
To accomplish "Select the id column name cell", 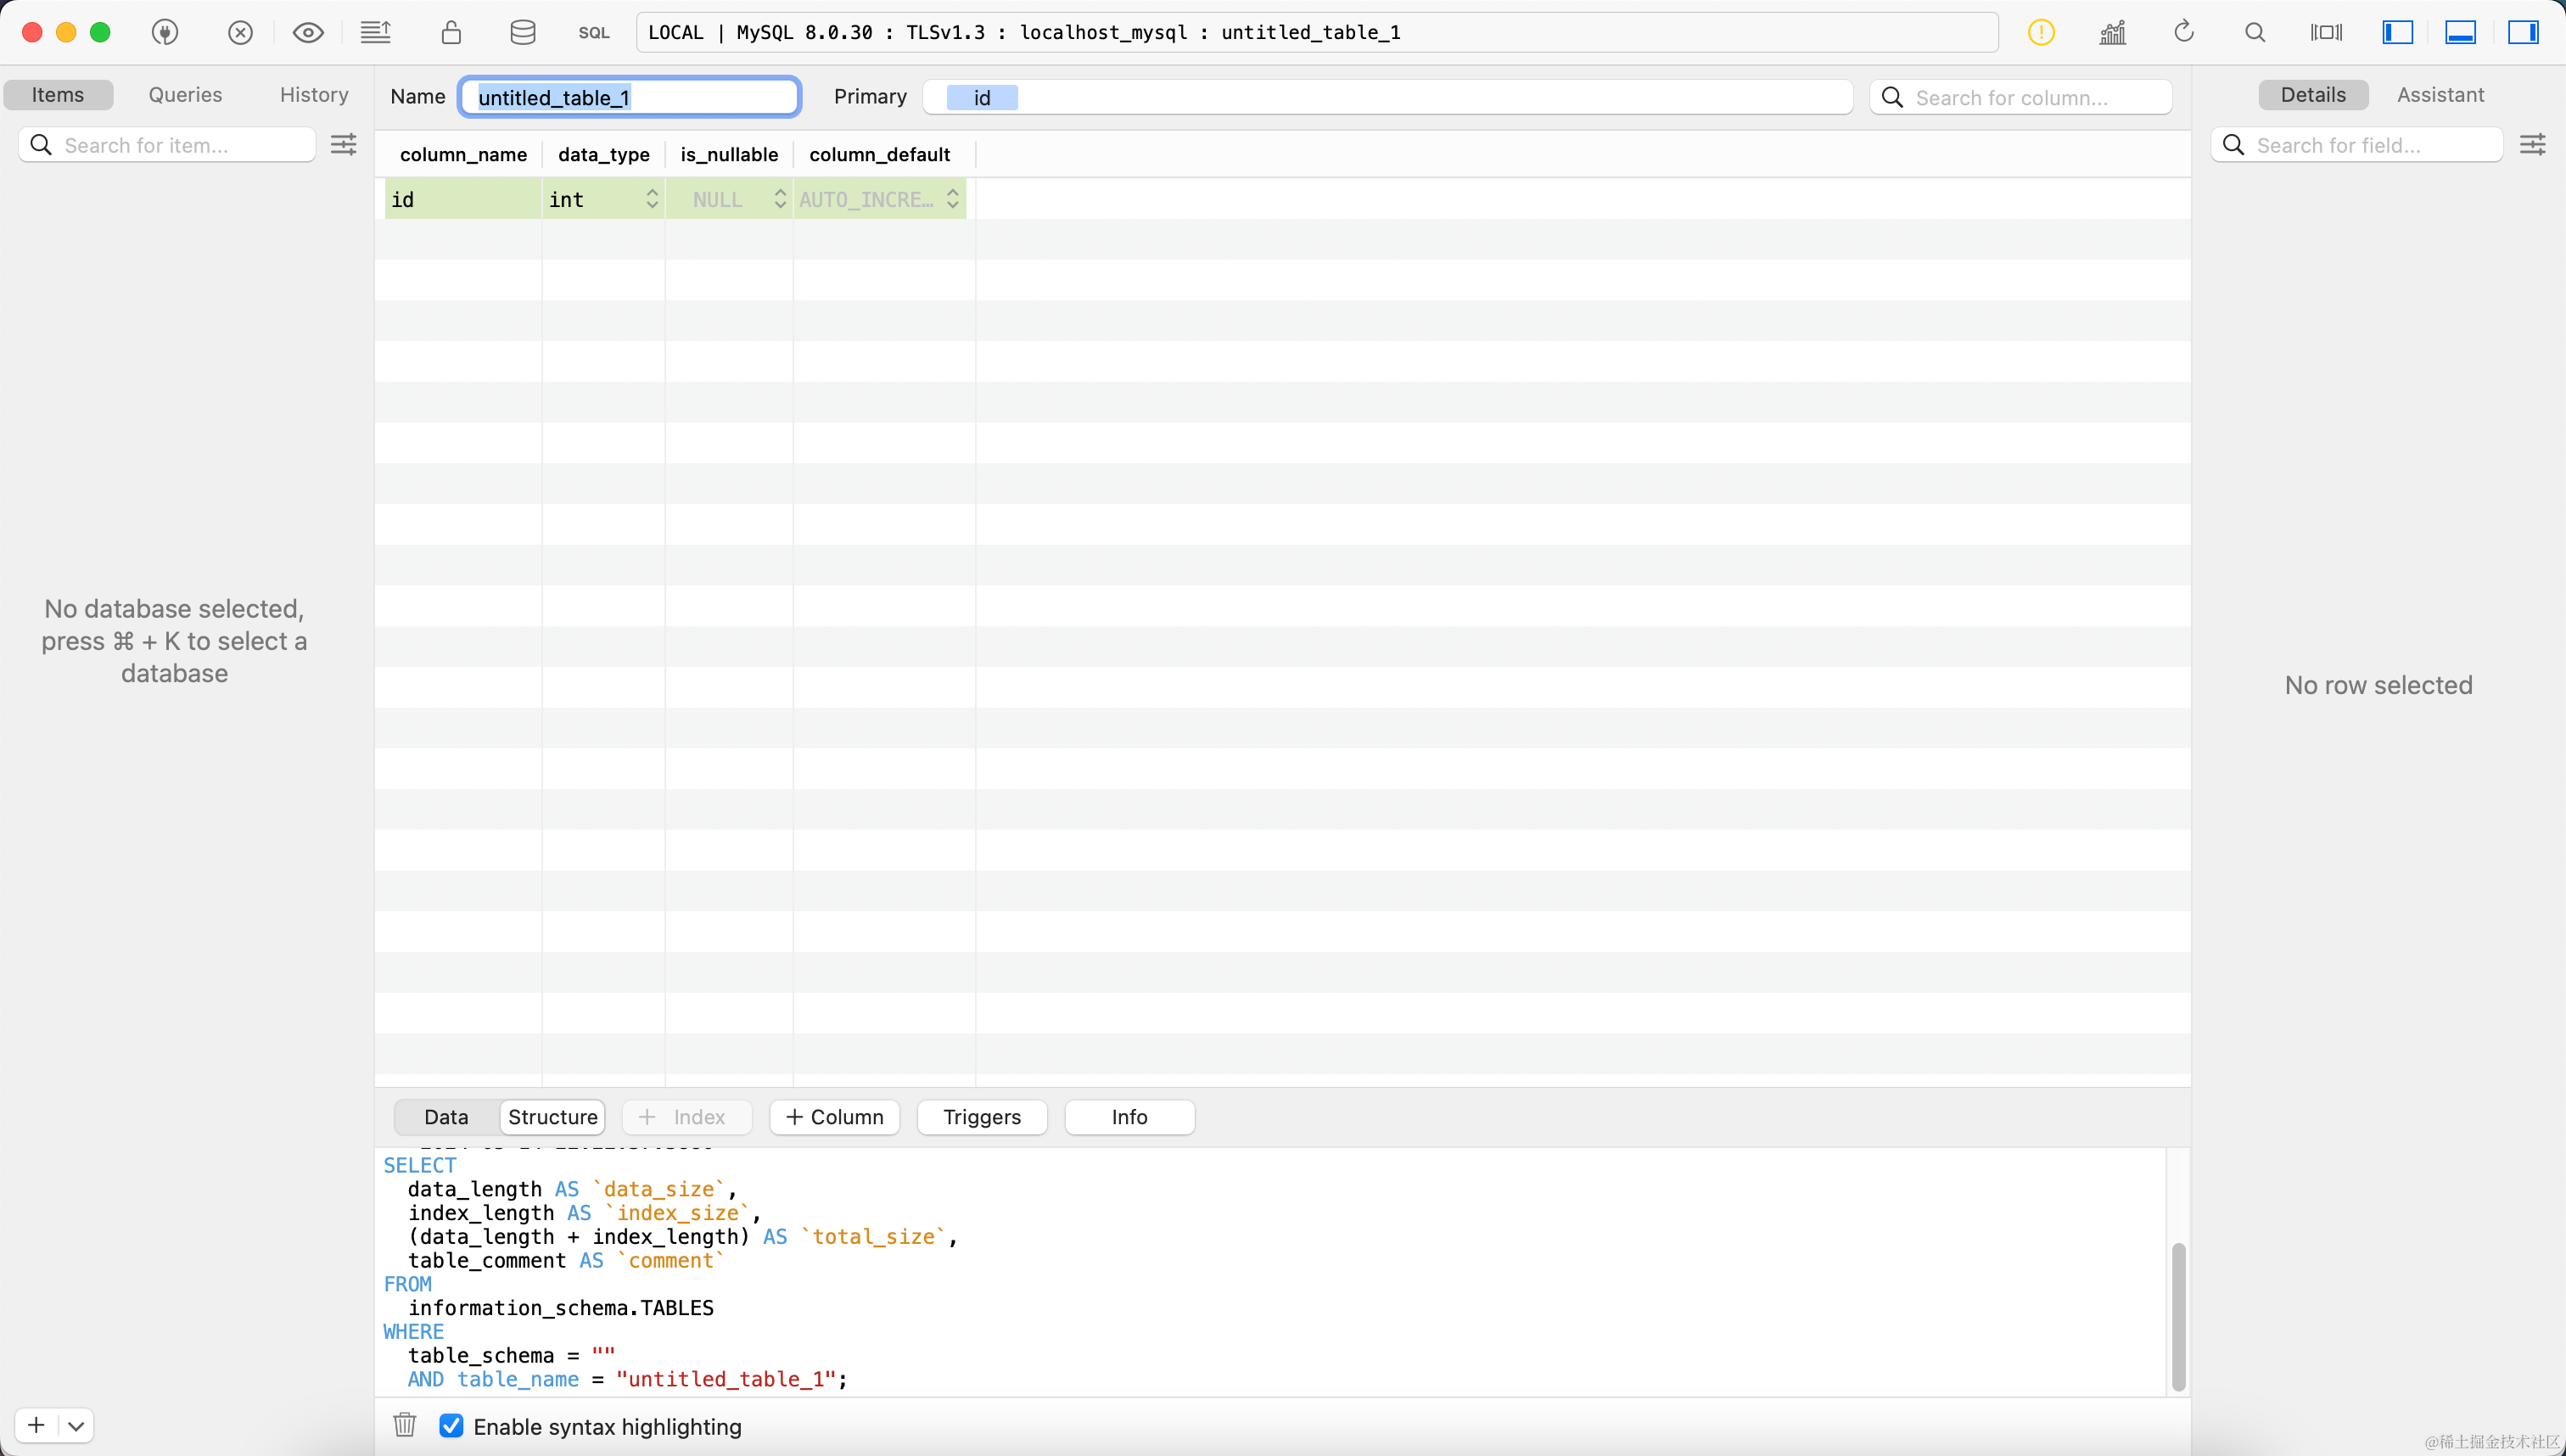I will point(463,199).
